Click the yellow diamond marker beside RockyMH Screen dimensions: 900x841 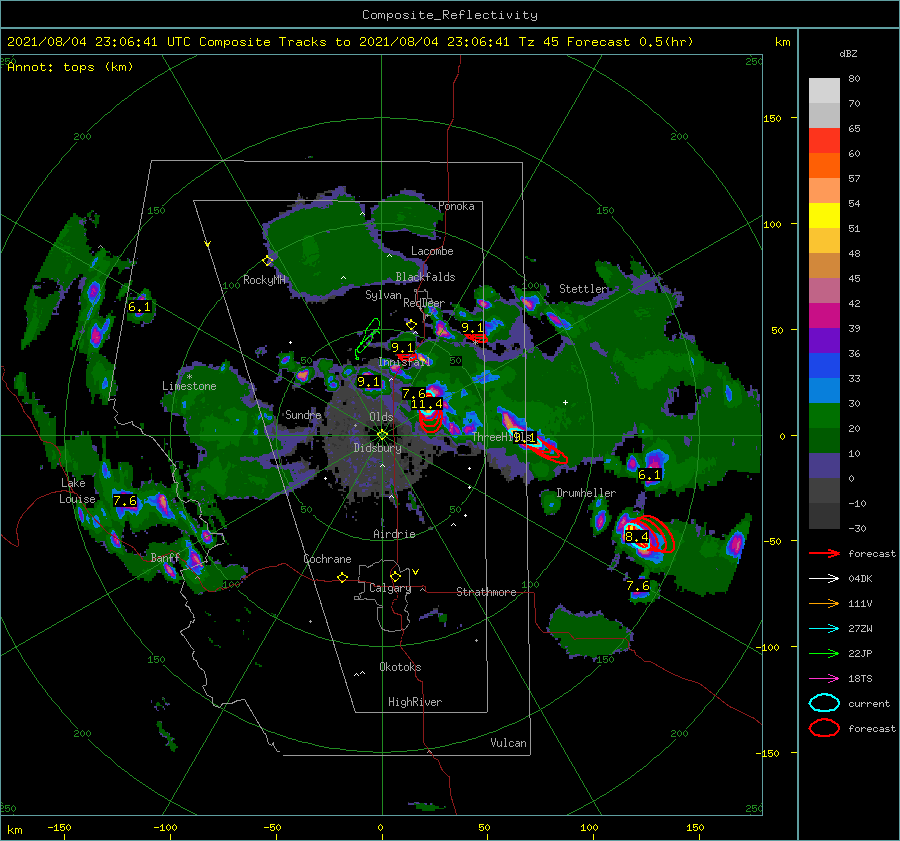[267, 261]
